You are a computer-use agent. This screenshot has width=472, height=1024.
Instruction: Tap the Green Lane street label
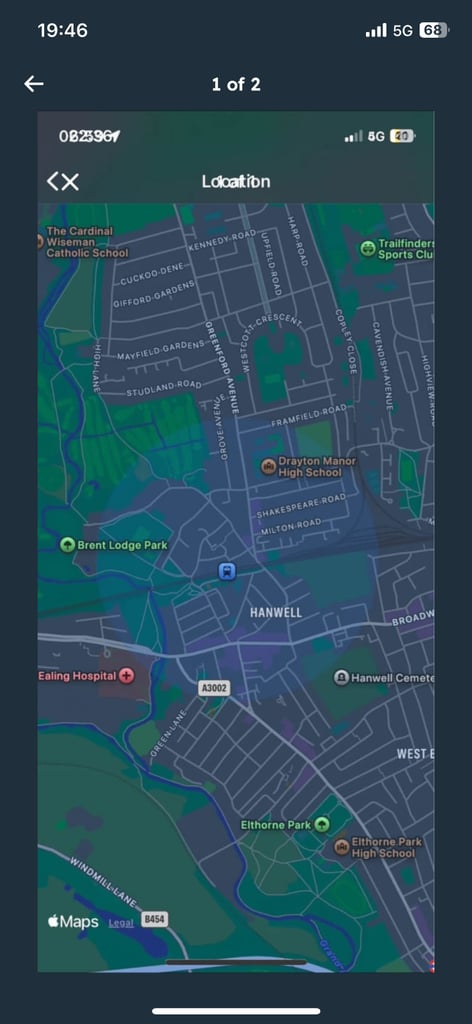[170, 733]
